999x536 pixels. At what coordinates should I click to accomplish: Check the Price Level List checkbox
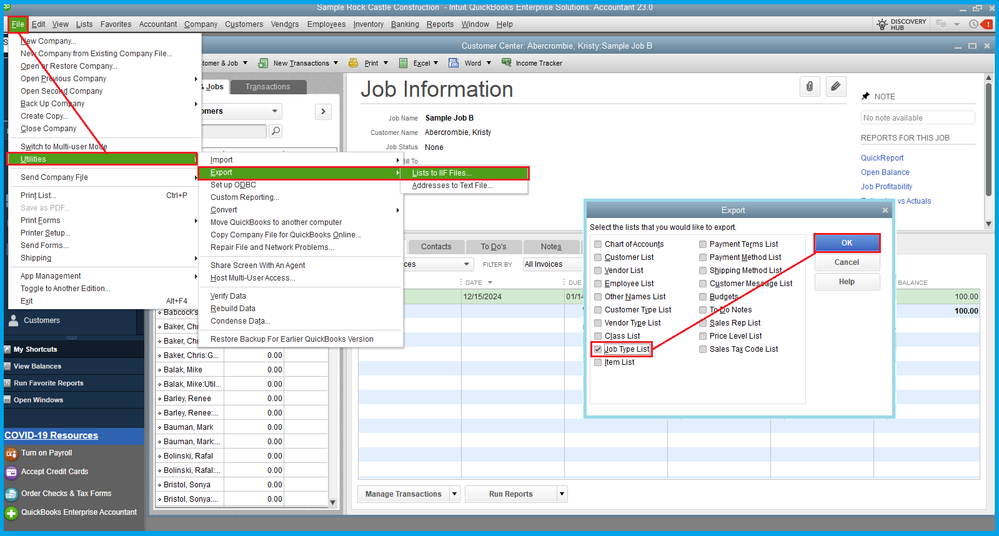(703, 336)
